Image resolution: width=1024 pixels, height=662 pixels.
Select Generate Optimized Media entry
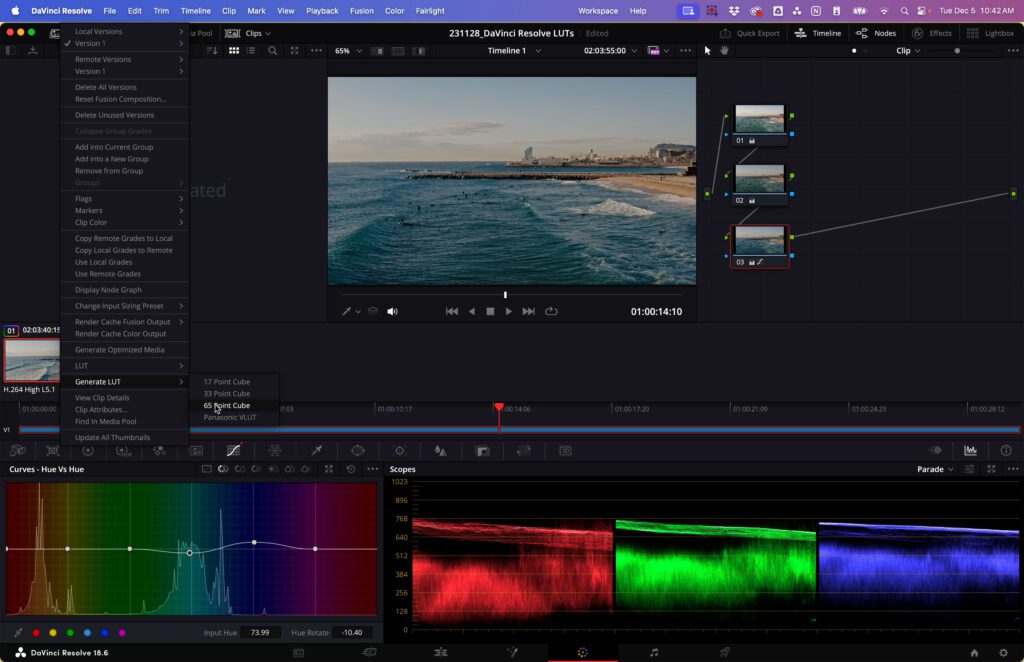click(x=124, y=349)
